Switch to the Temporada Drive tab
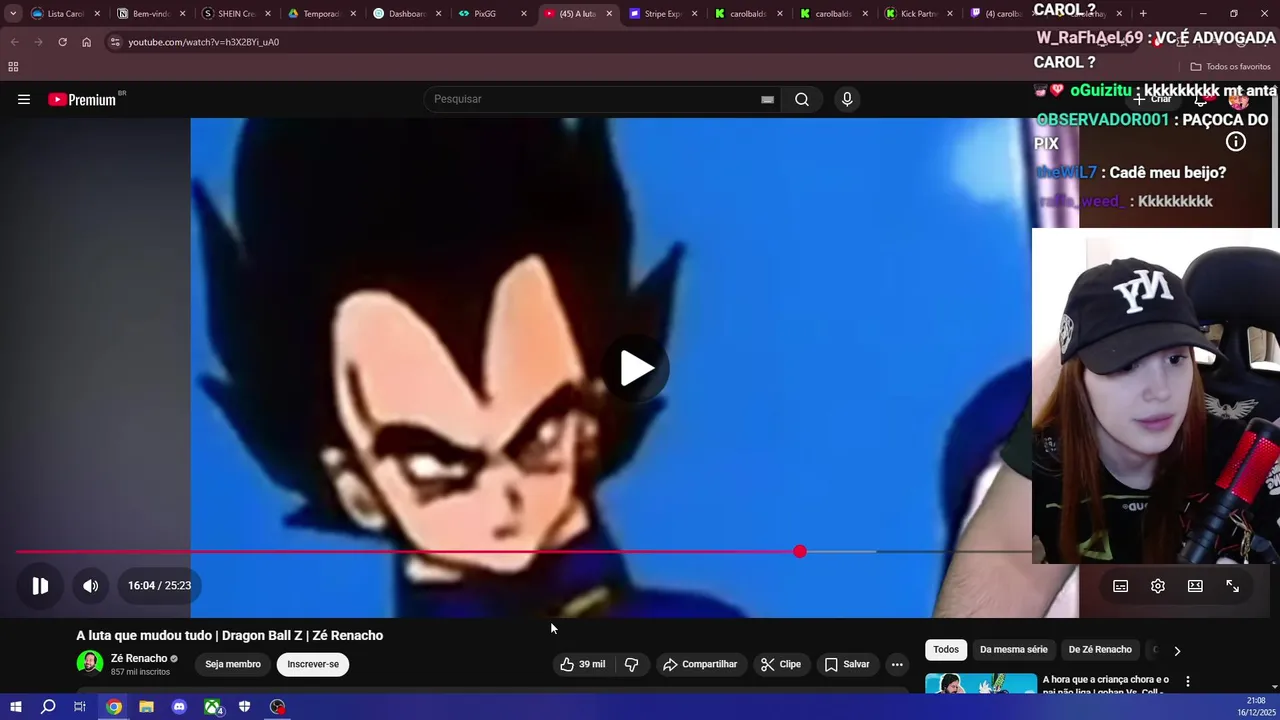The image size is (1280, 720). tap(320, 14)
